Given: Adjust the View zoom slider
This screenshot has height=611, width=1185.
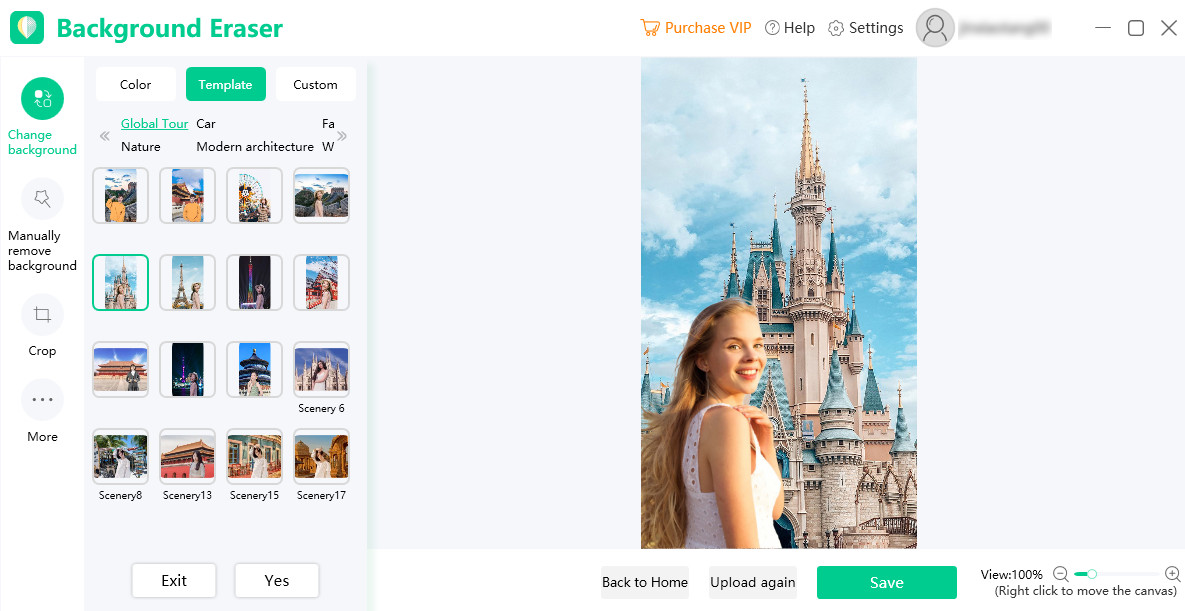Looking at the screenshot, I should pos(1092,574).
